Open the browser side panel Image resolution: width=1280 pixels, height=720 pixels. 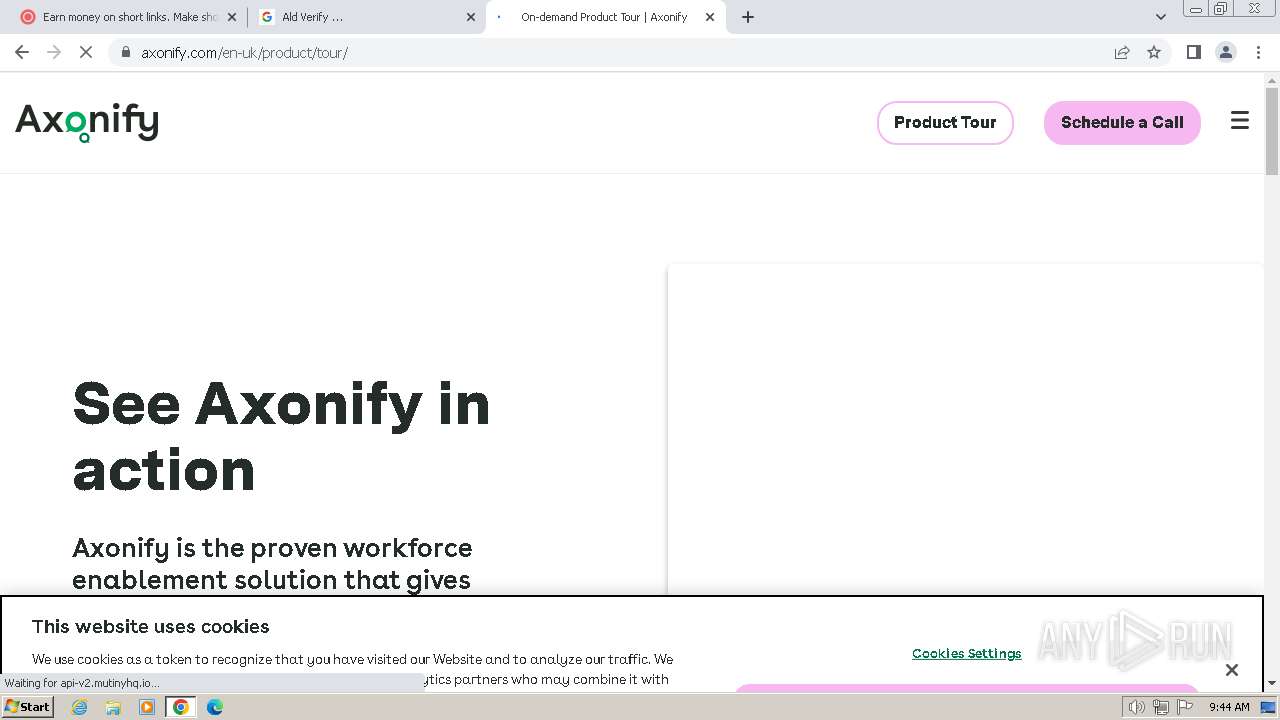pos(1194,52)
